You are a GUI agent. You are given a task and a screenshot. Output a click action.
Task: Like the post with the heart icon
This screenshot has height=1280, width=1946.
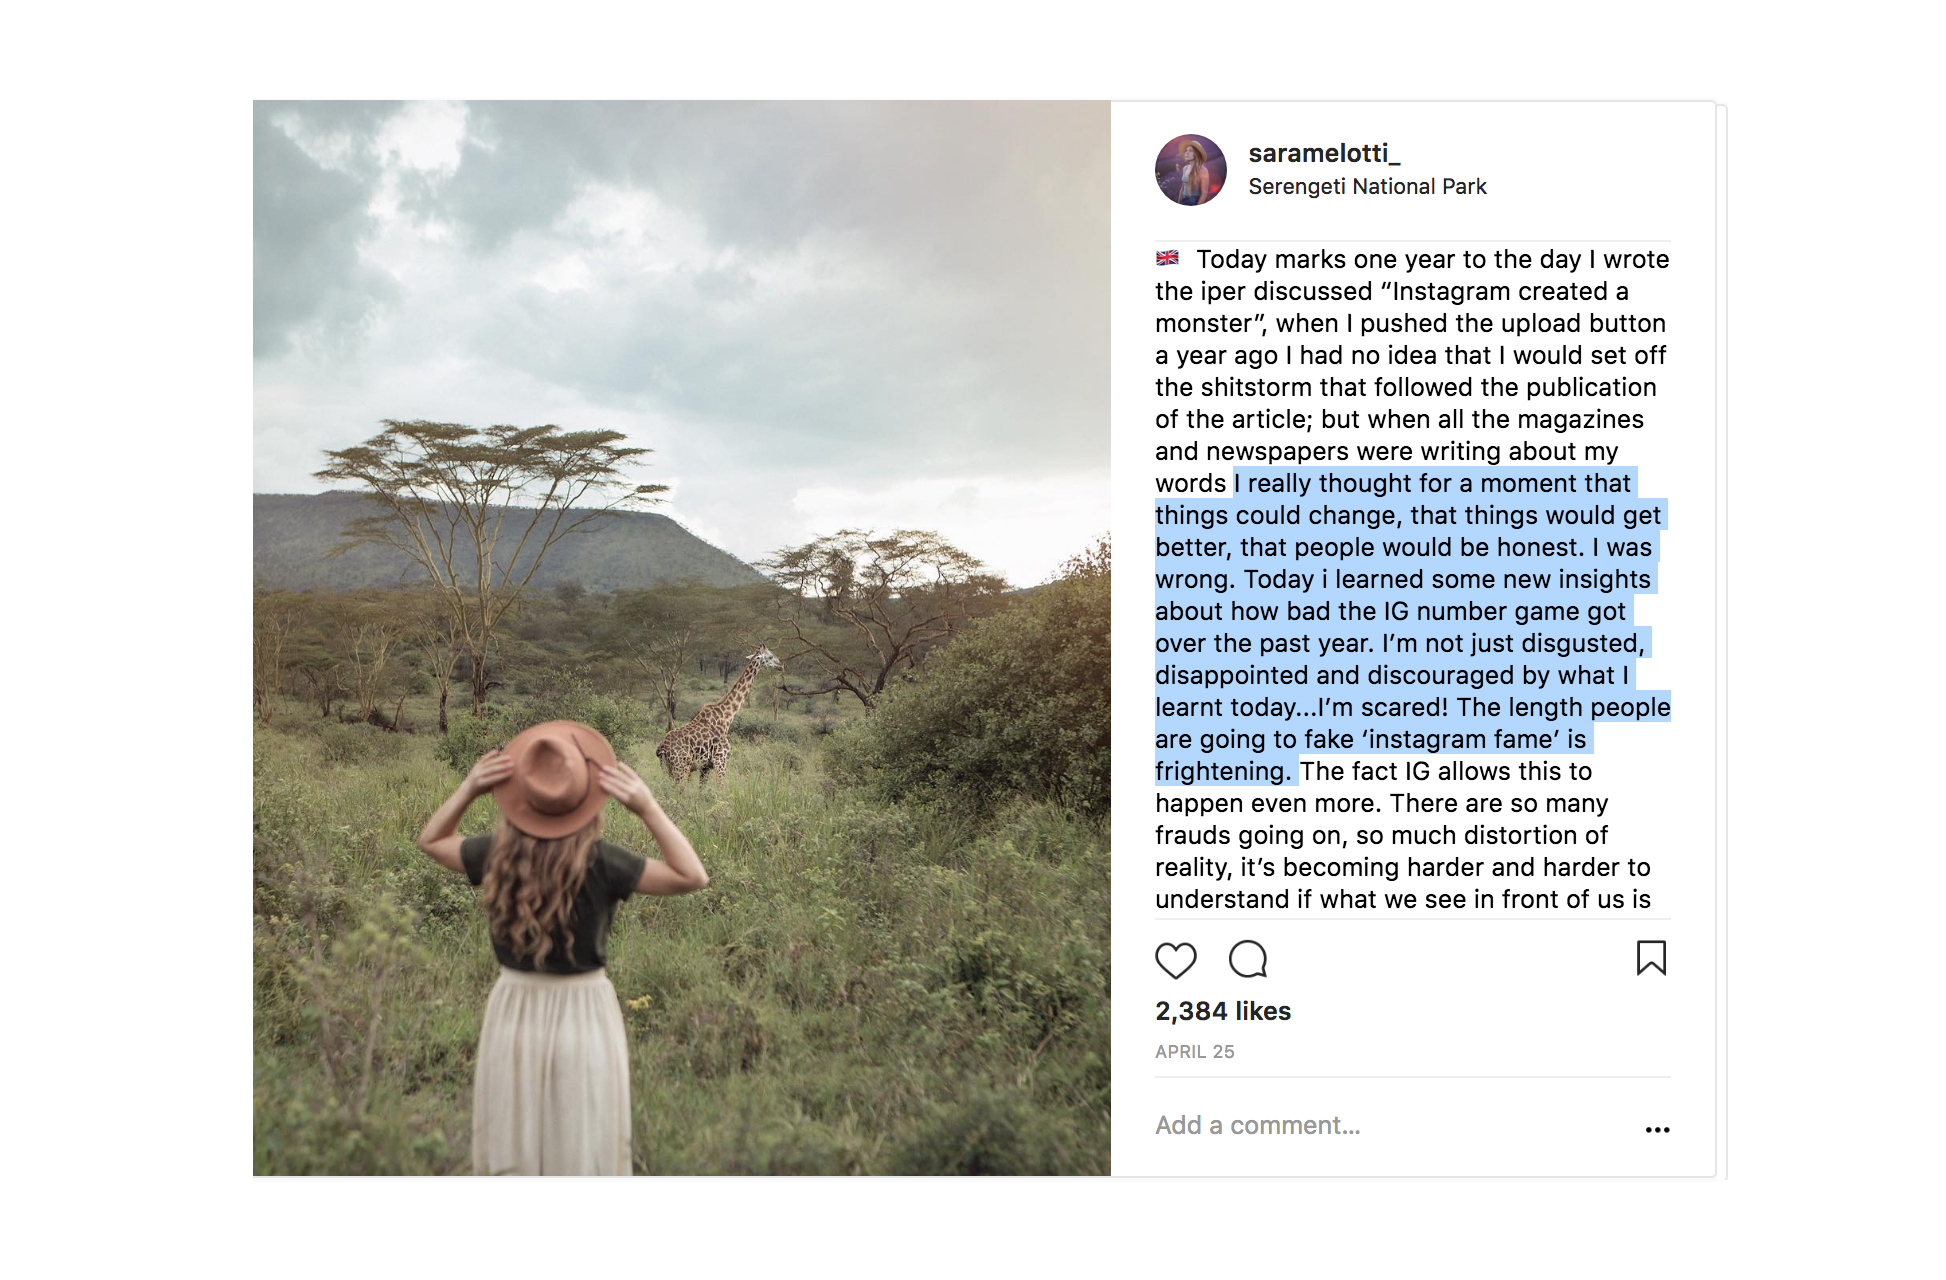pos(1175,960)
